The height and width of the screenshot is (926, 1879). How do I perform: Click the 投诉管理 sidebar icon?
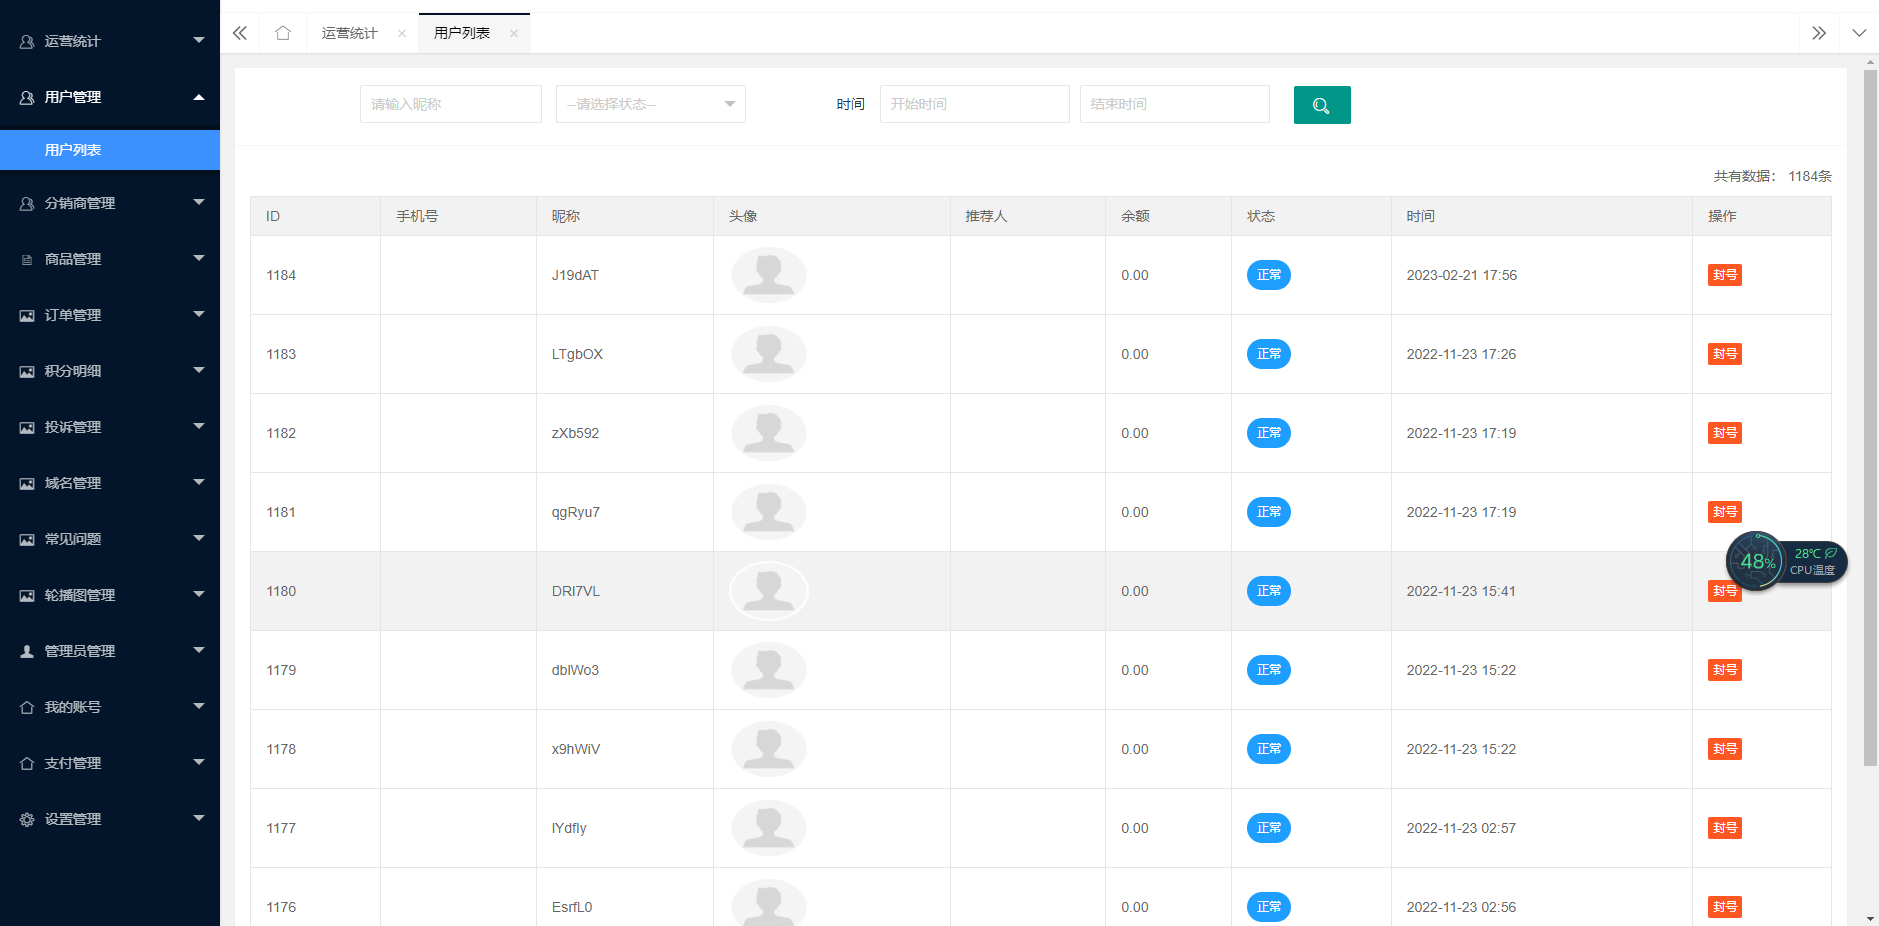pos(27,427)
